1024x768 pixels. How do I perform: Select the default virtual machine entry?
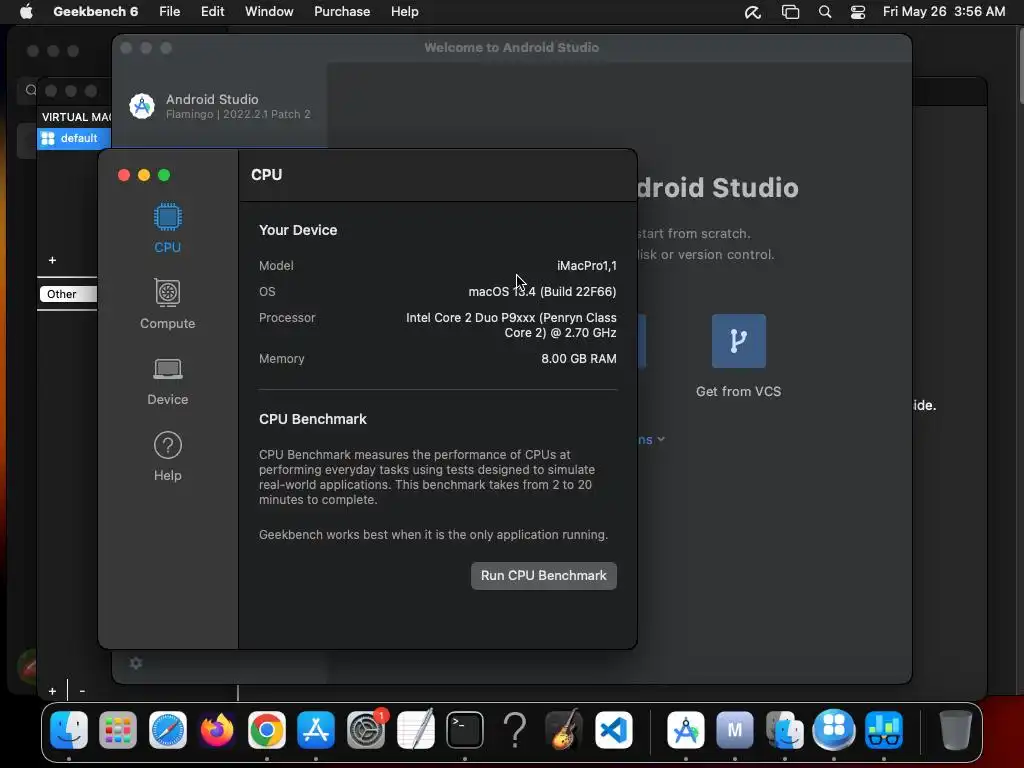[74, 138]
